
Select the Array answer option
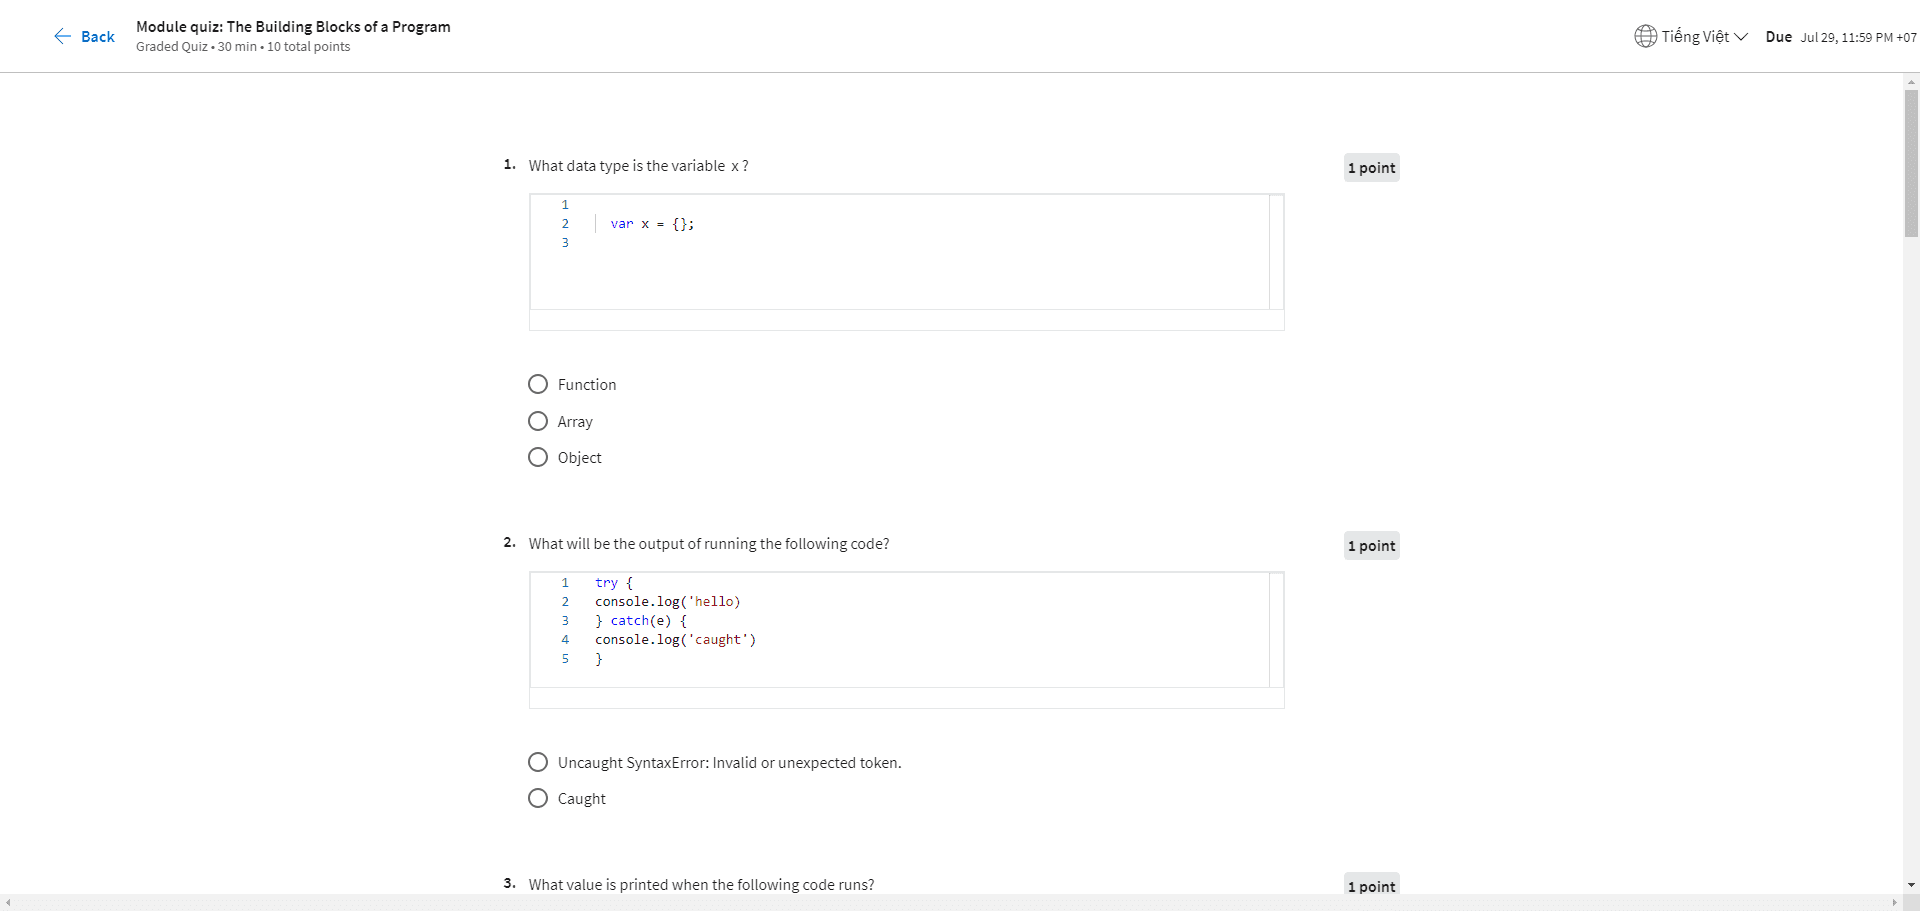tap(538, 422)
